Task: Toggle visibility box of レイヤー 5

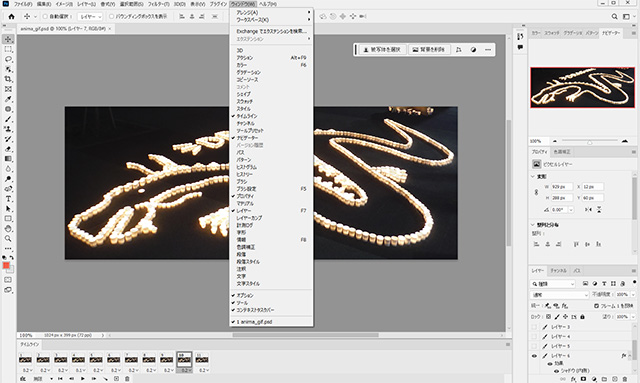Action: pyautogui.click(x=534, y=346)
